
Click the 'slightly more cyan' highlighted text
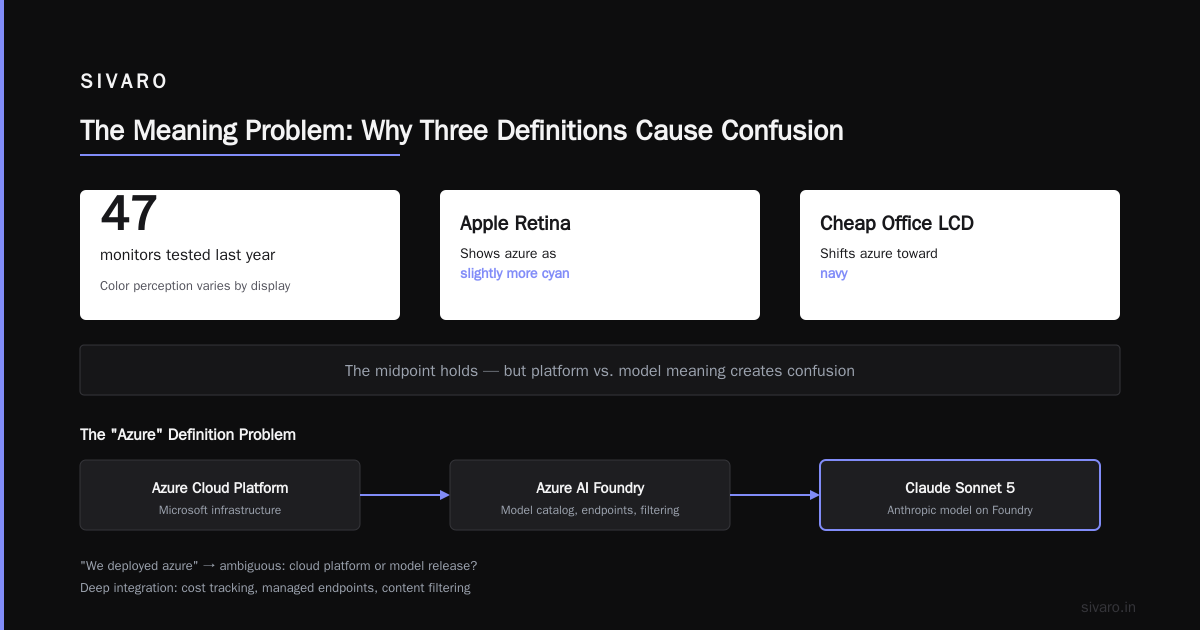(x=515, y=273)
